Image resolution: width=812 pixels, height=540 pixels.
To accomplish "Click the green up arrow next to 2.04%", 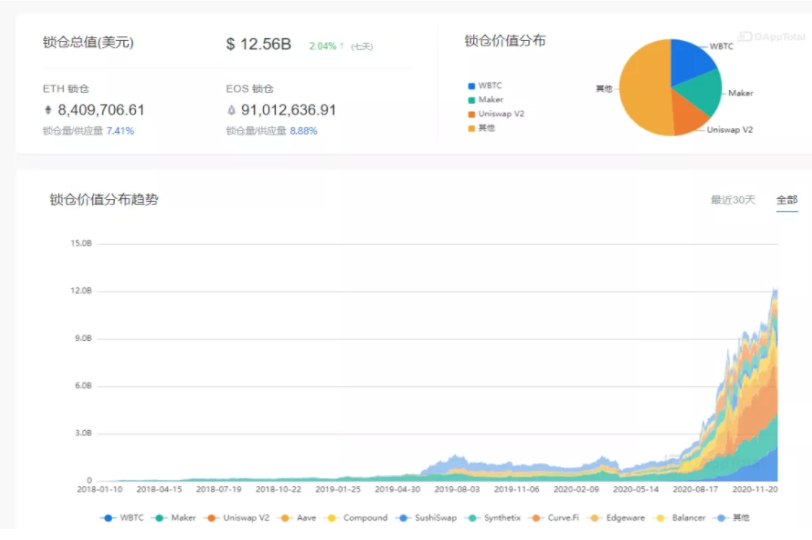I will (x=342, y=46).
